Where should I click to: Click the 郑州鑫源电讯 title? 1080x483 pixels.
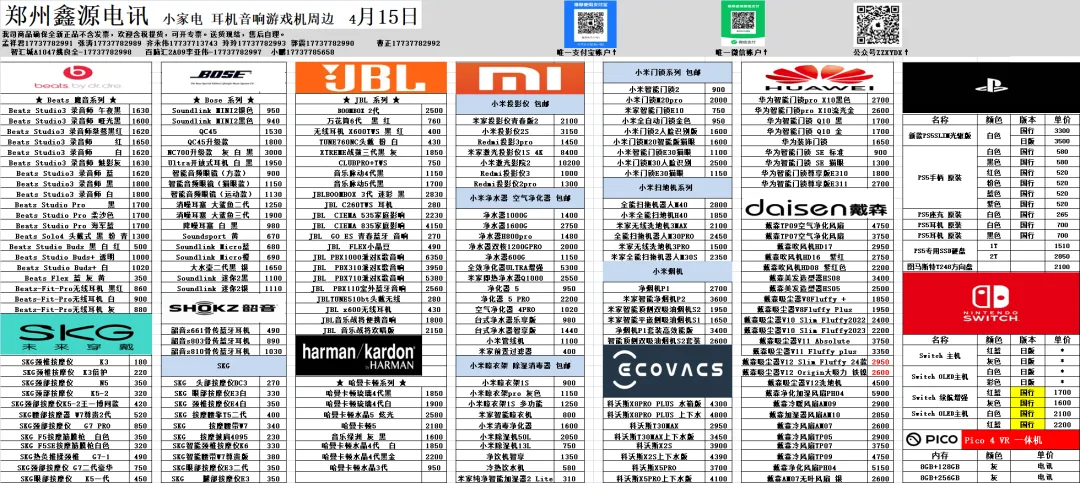click(78, 14)
